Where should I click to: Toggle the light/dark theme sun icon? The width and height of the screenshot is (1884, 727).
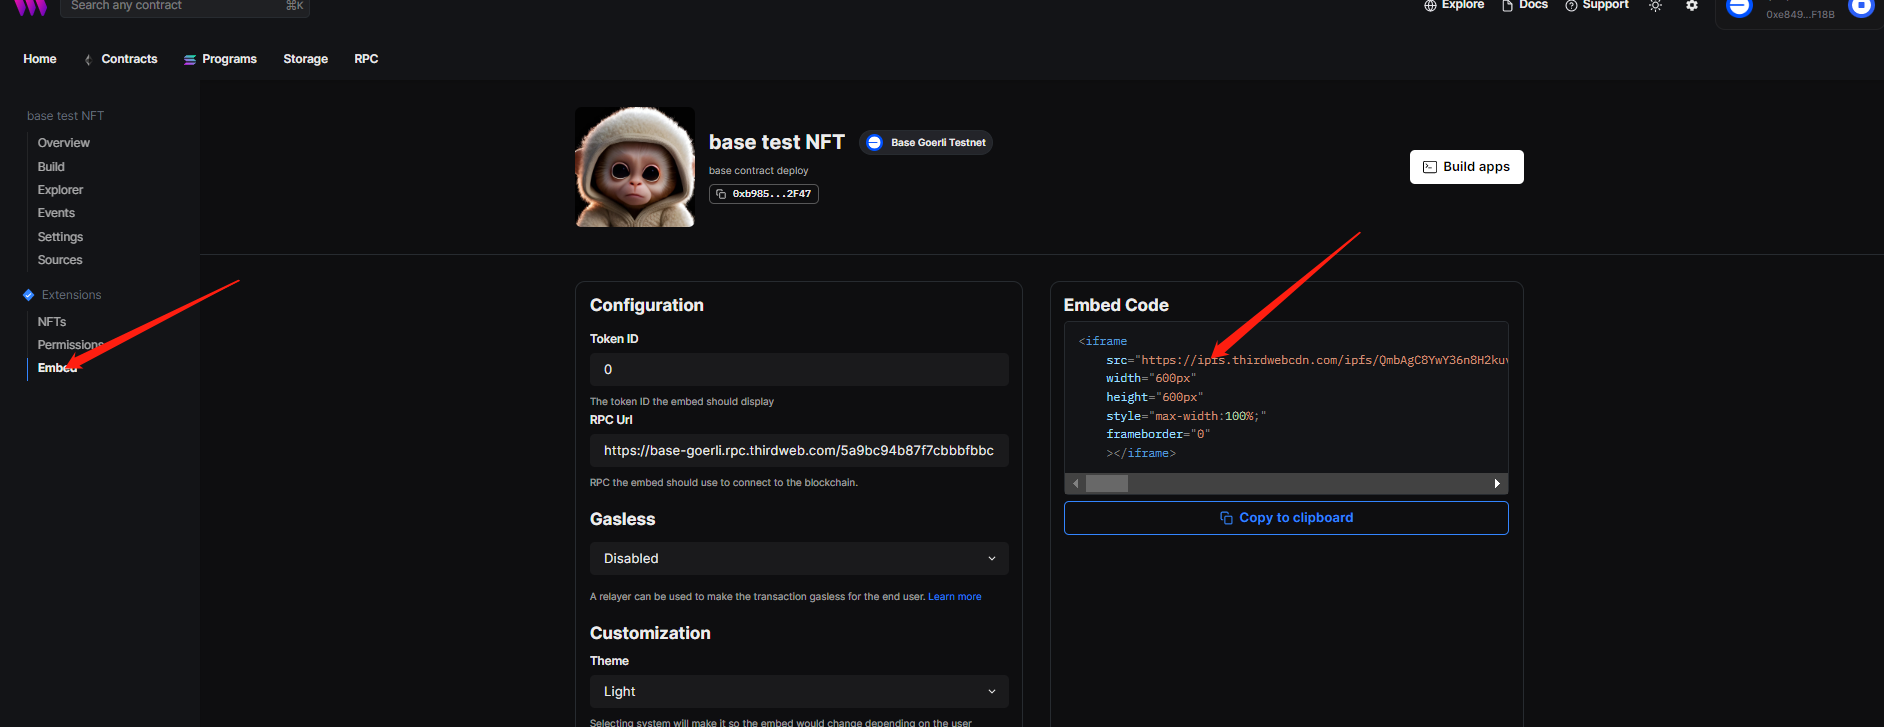[1655, 5]
